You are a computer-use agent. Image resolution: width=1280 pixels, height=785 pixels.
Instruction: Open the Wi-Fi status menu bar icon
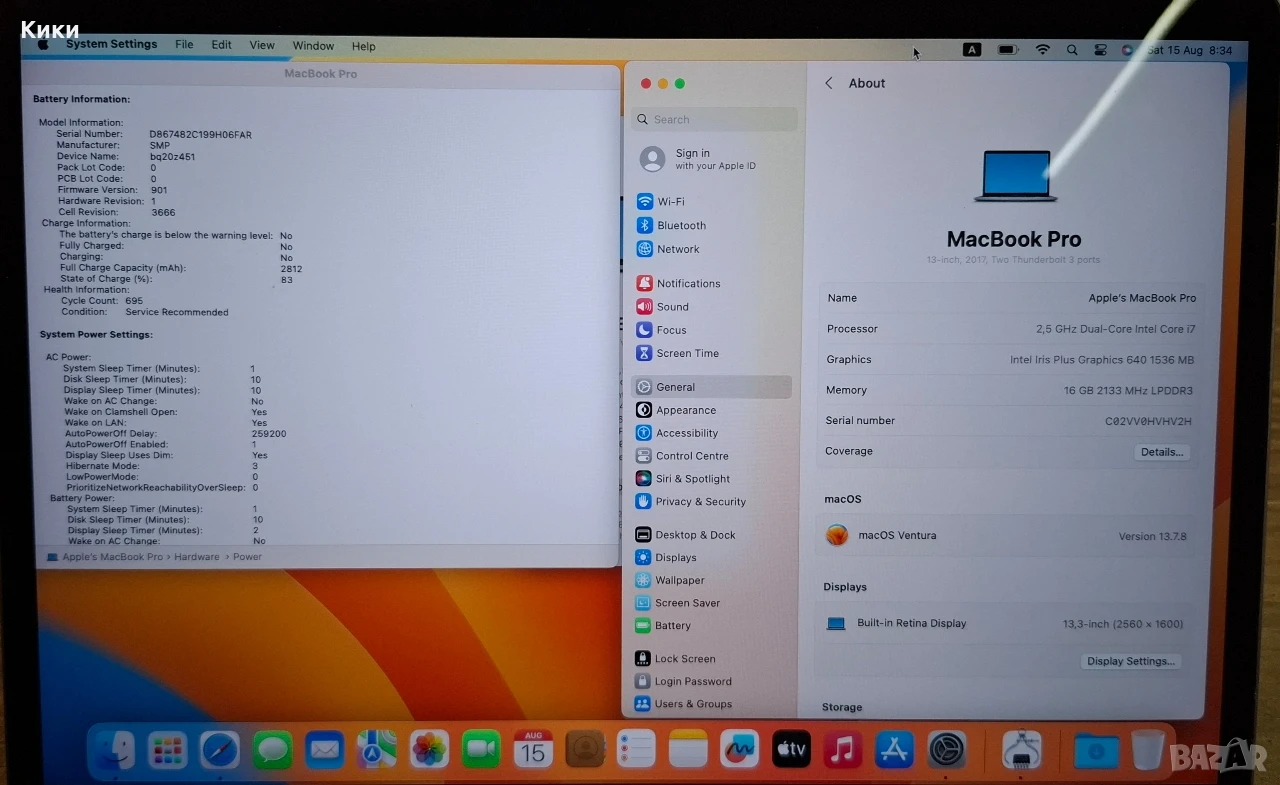pos(1042,49)
